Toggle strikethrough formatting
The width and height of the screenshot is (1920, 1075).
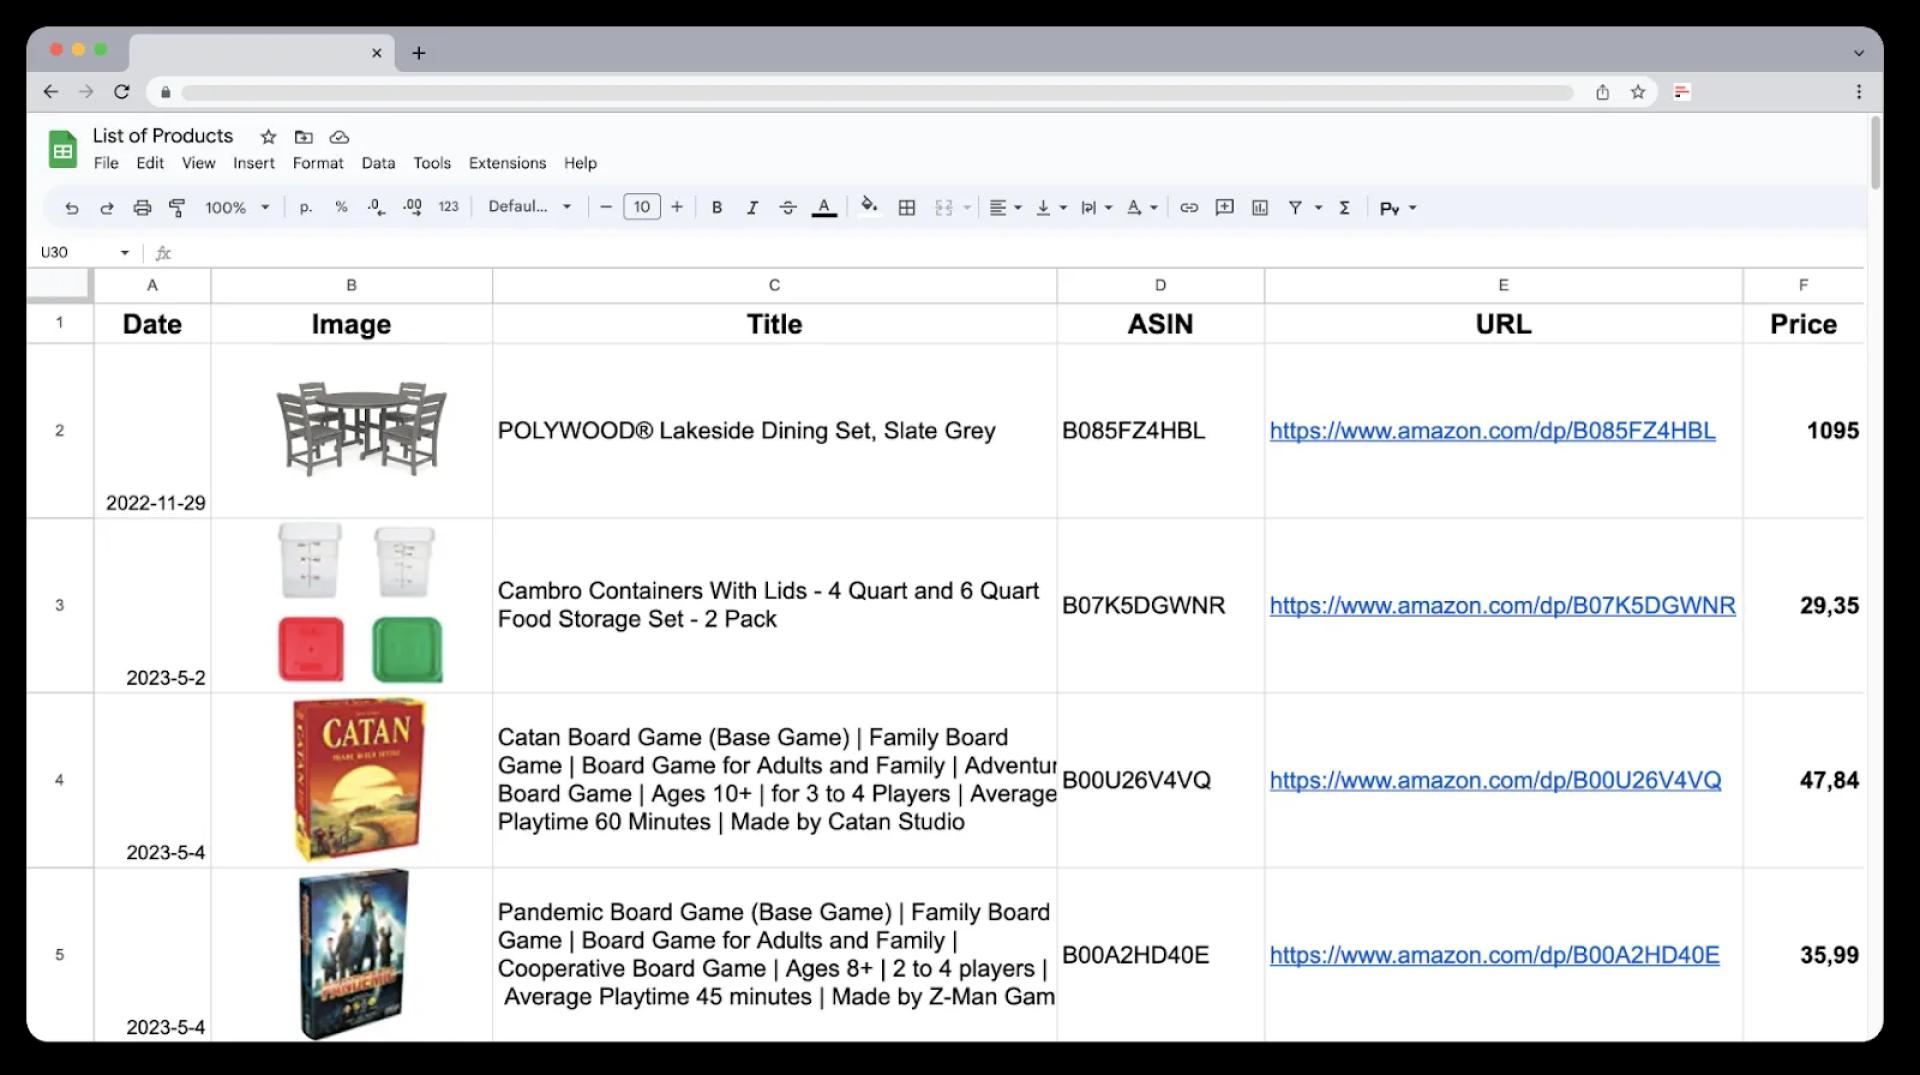[788, 207]
